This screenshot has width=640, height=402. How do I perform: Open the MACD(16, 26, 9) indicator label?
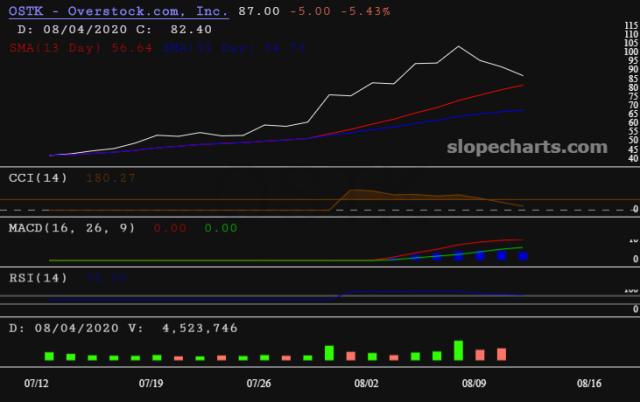click(x=70, y=229)
